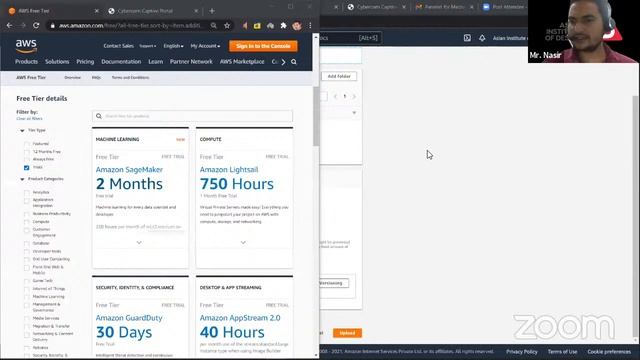Open Amazon SageMaker link
Screen dimensions: 640x360
(129, 169)
